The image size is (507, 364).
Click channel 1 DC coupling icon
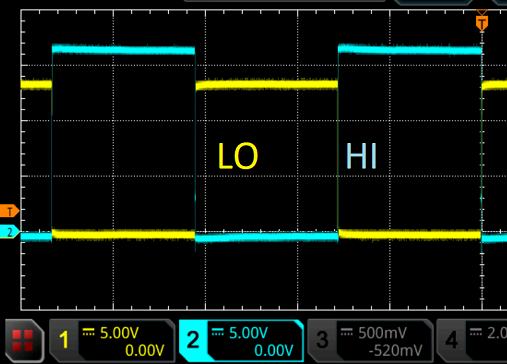click(89, 332)
